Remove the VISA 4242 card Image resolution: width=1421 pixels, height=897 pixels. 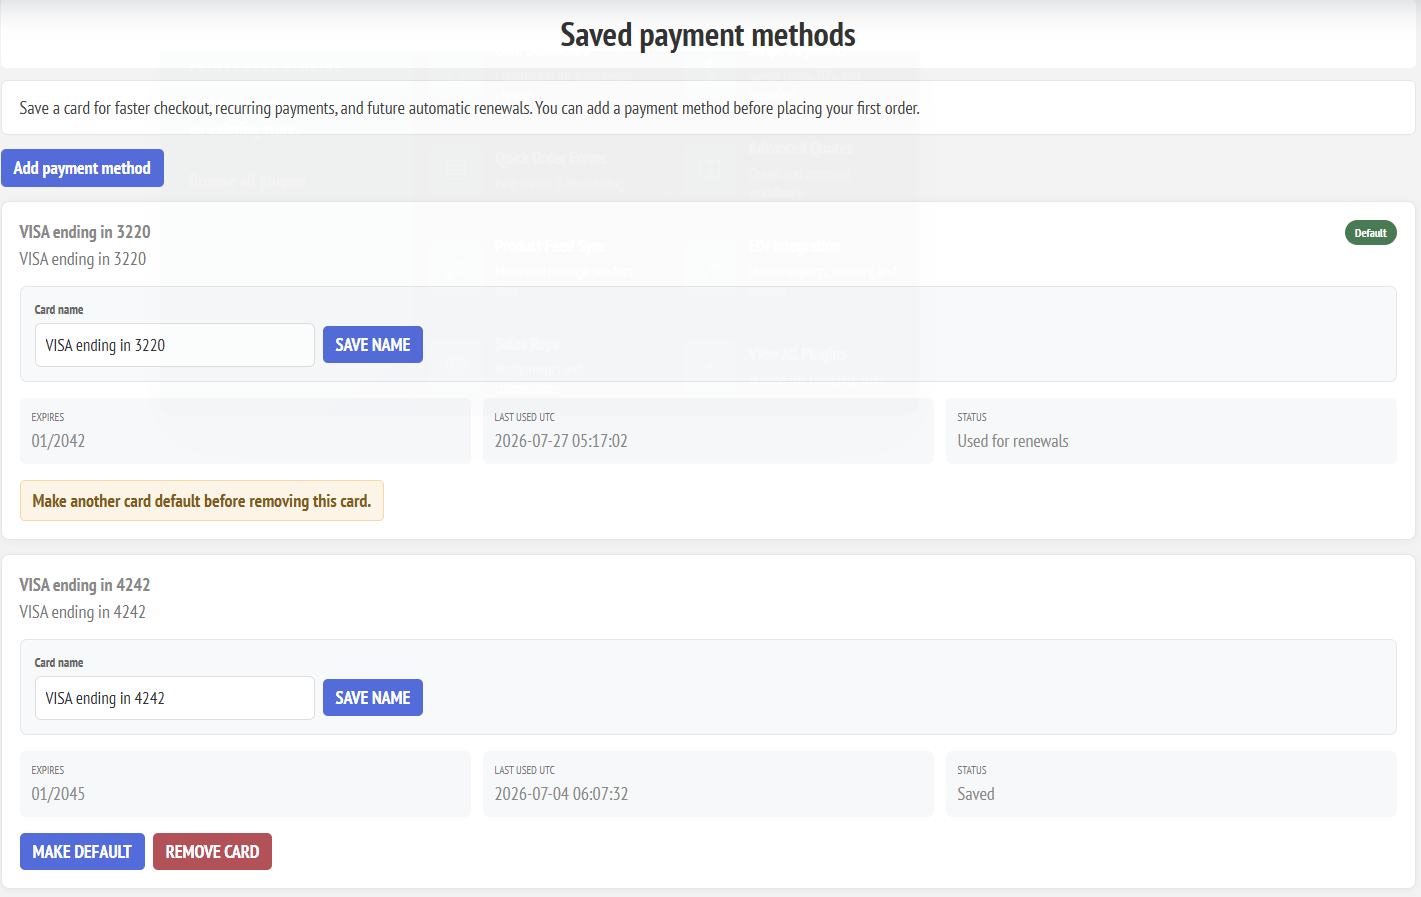(x=212, y=852)
